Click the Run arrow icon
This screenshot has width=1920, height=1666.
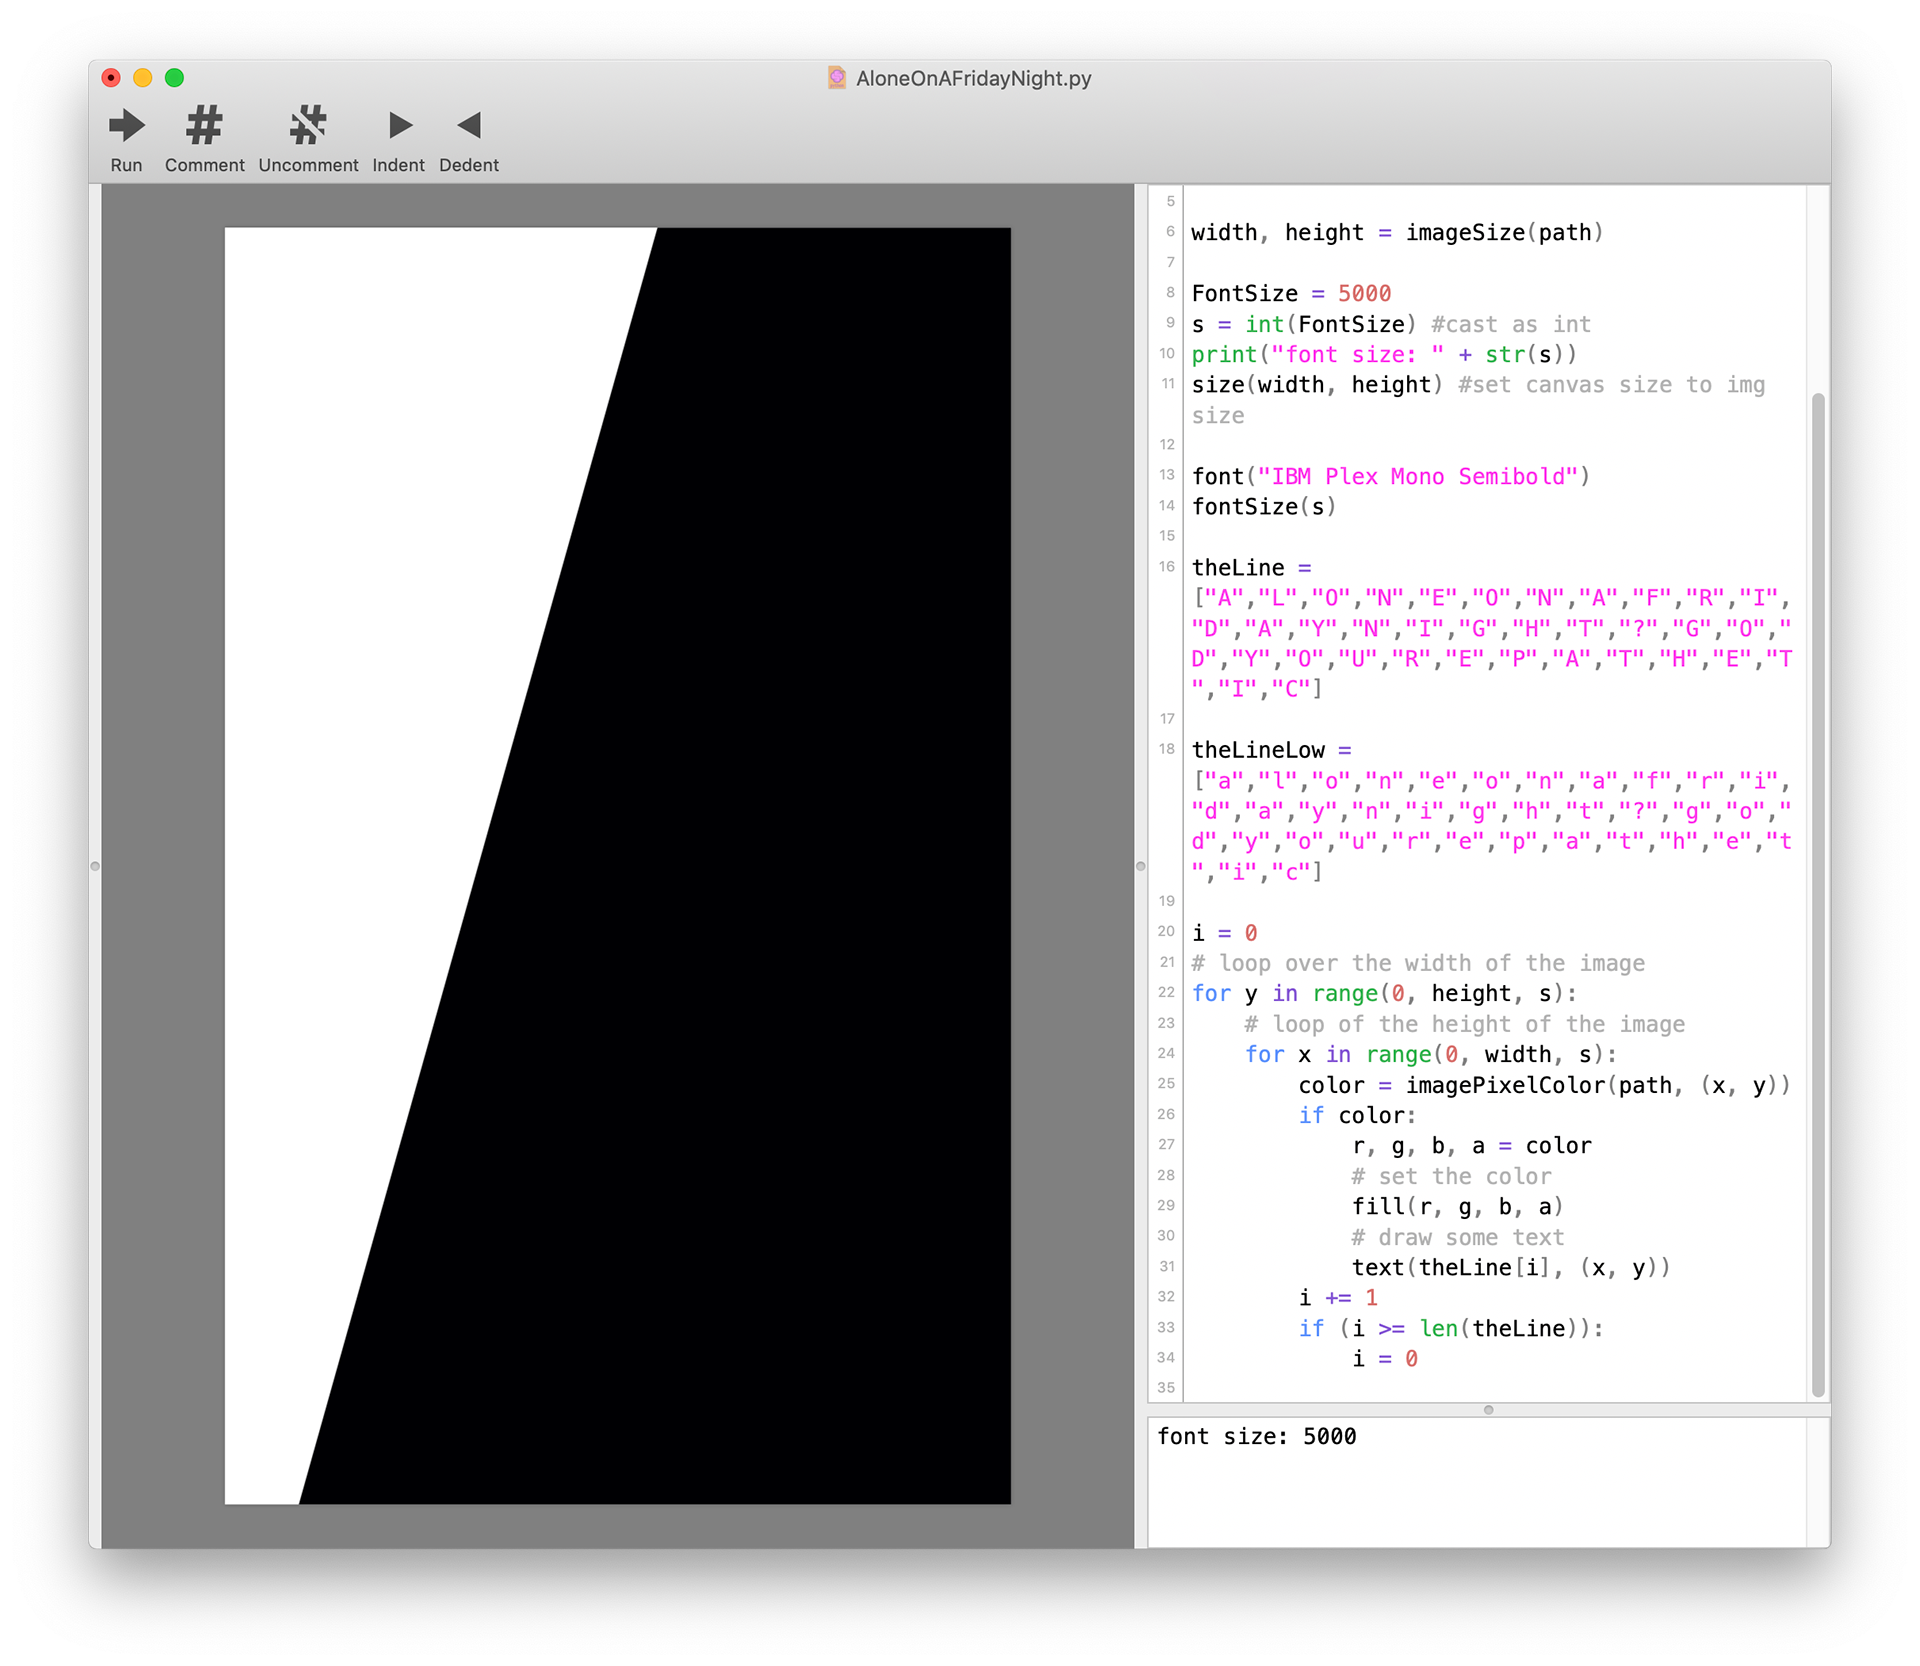(x=126, y=126)
